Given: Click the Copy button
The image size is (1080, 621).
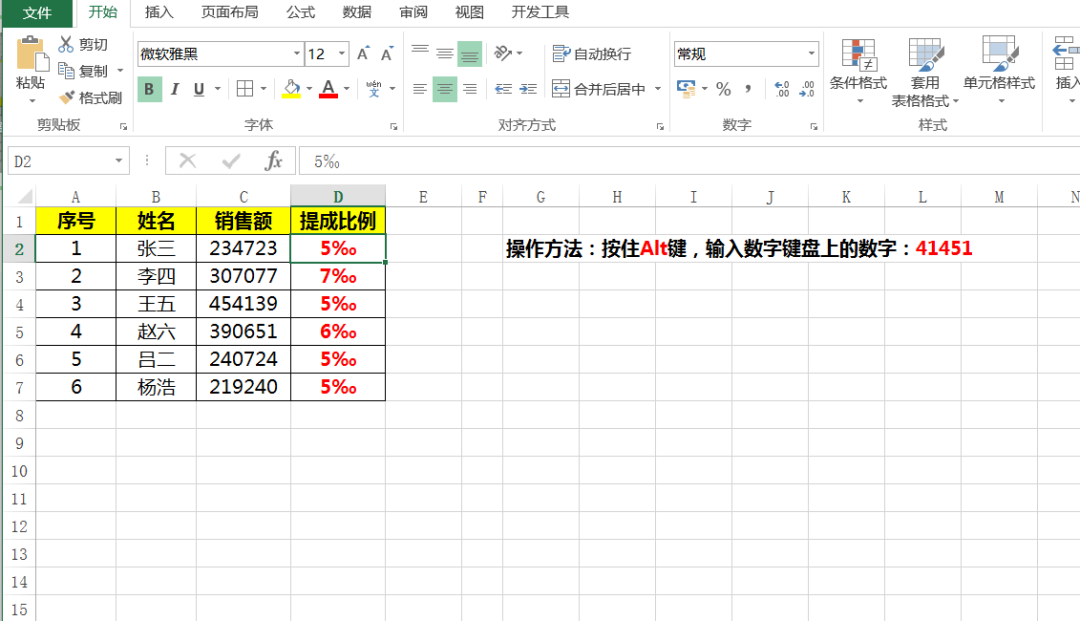Looking at the screenshot, I should 83,71.
